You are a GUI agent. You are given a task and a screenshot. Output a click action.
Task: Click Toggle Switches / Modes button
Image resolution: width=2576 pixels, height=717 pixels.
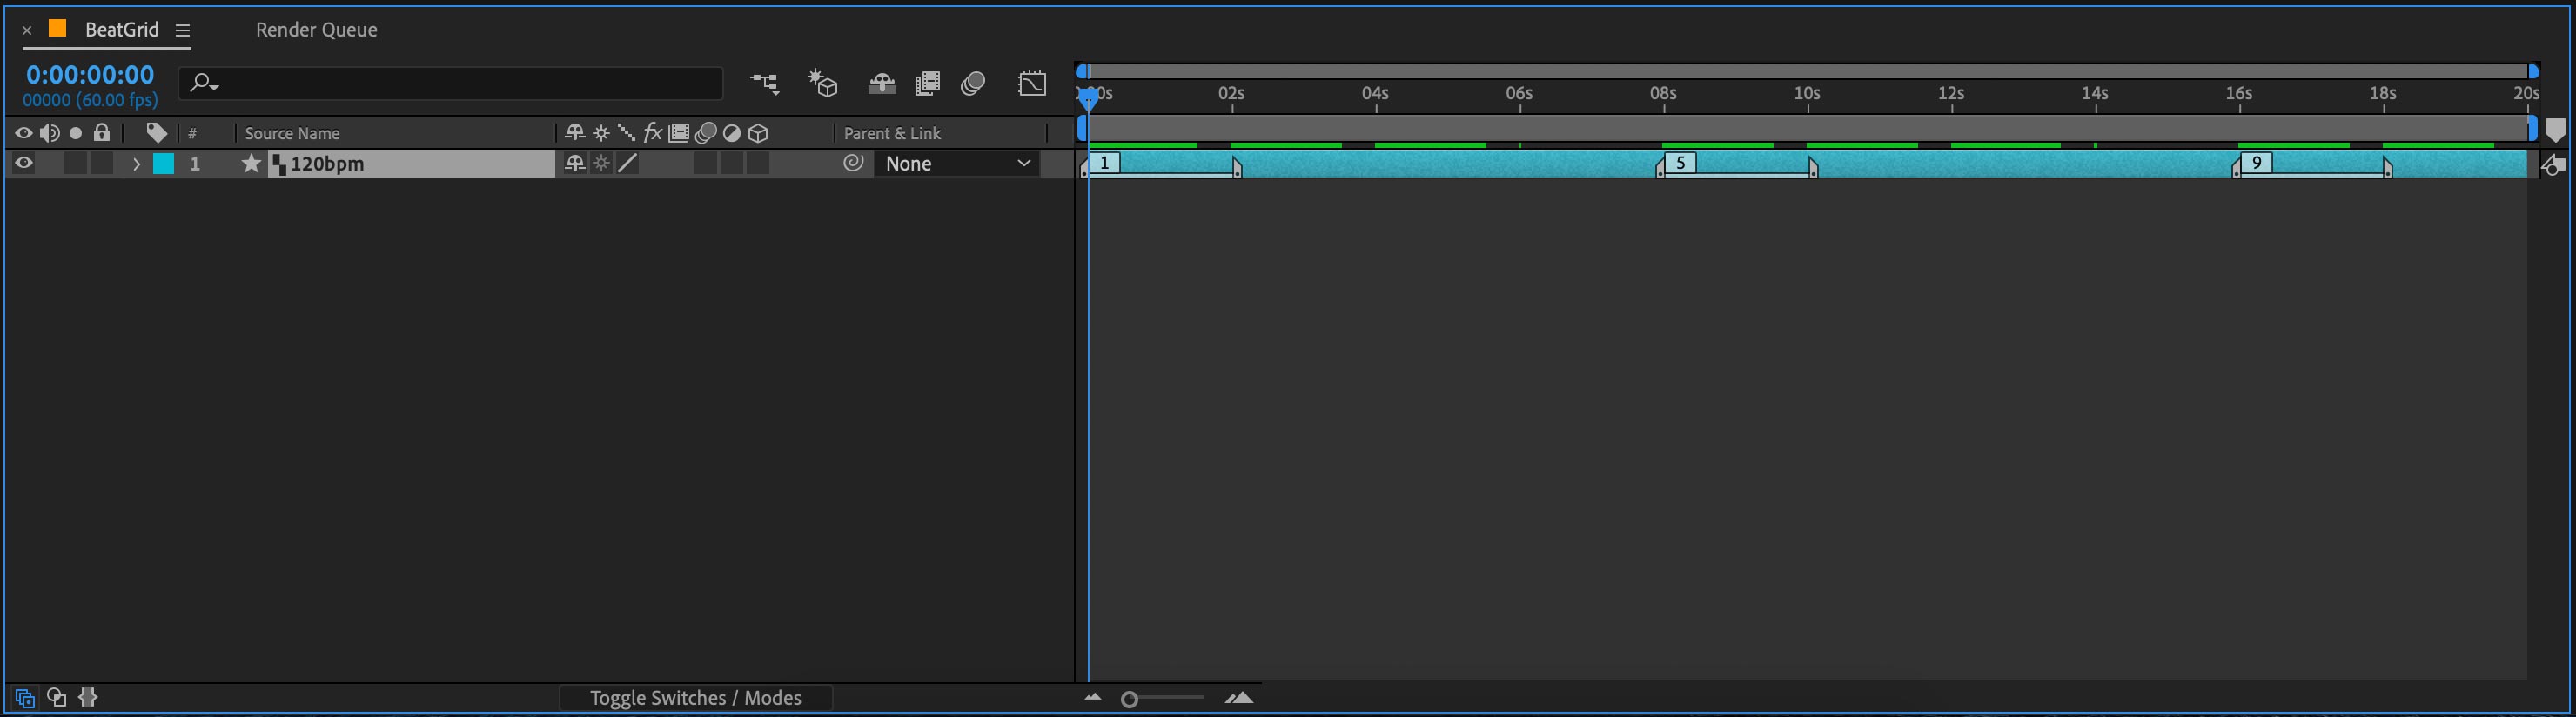[x=696, y=698]
